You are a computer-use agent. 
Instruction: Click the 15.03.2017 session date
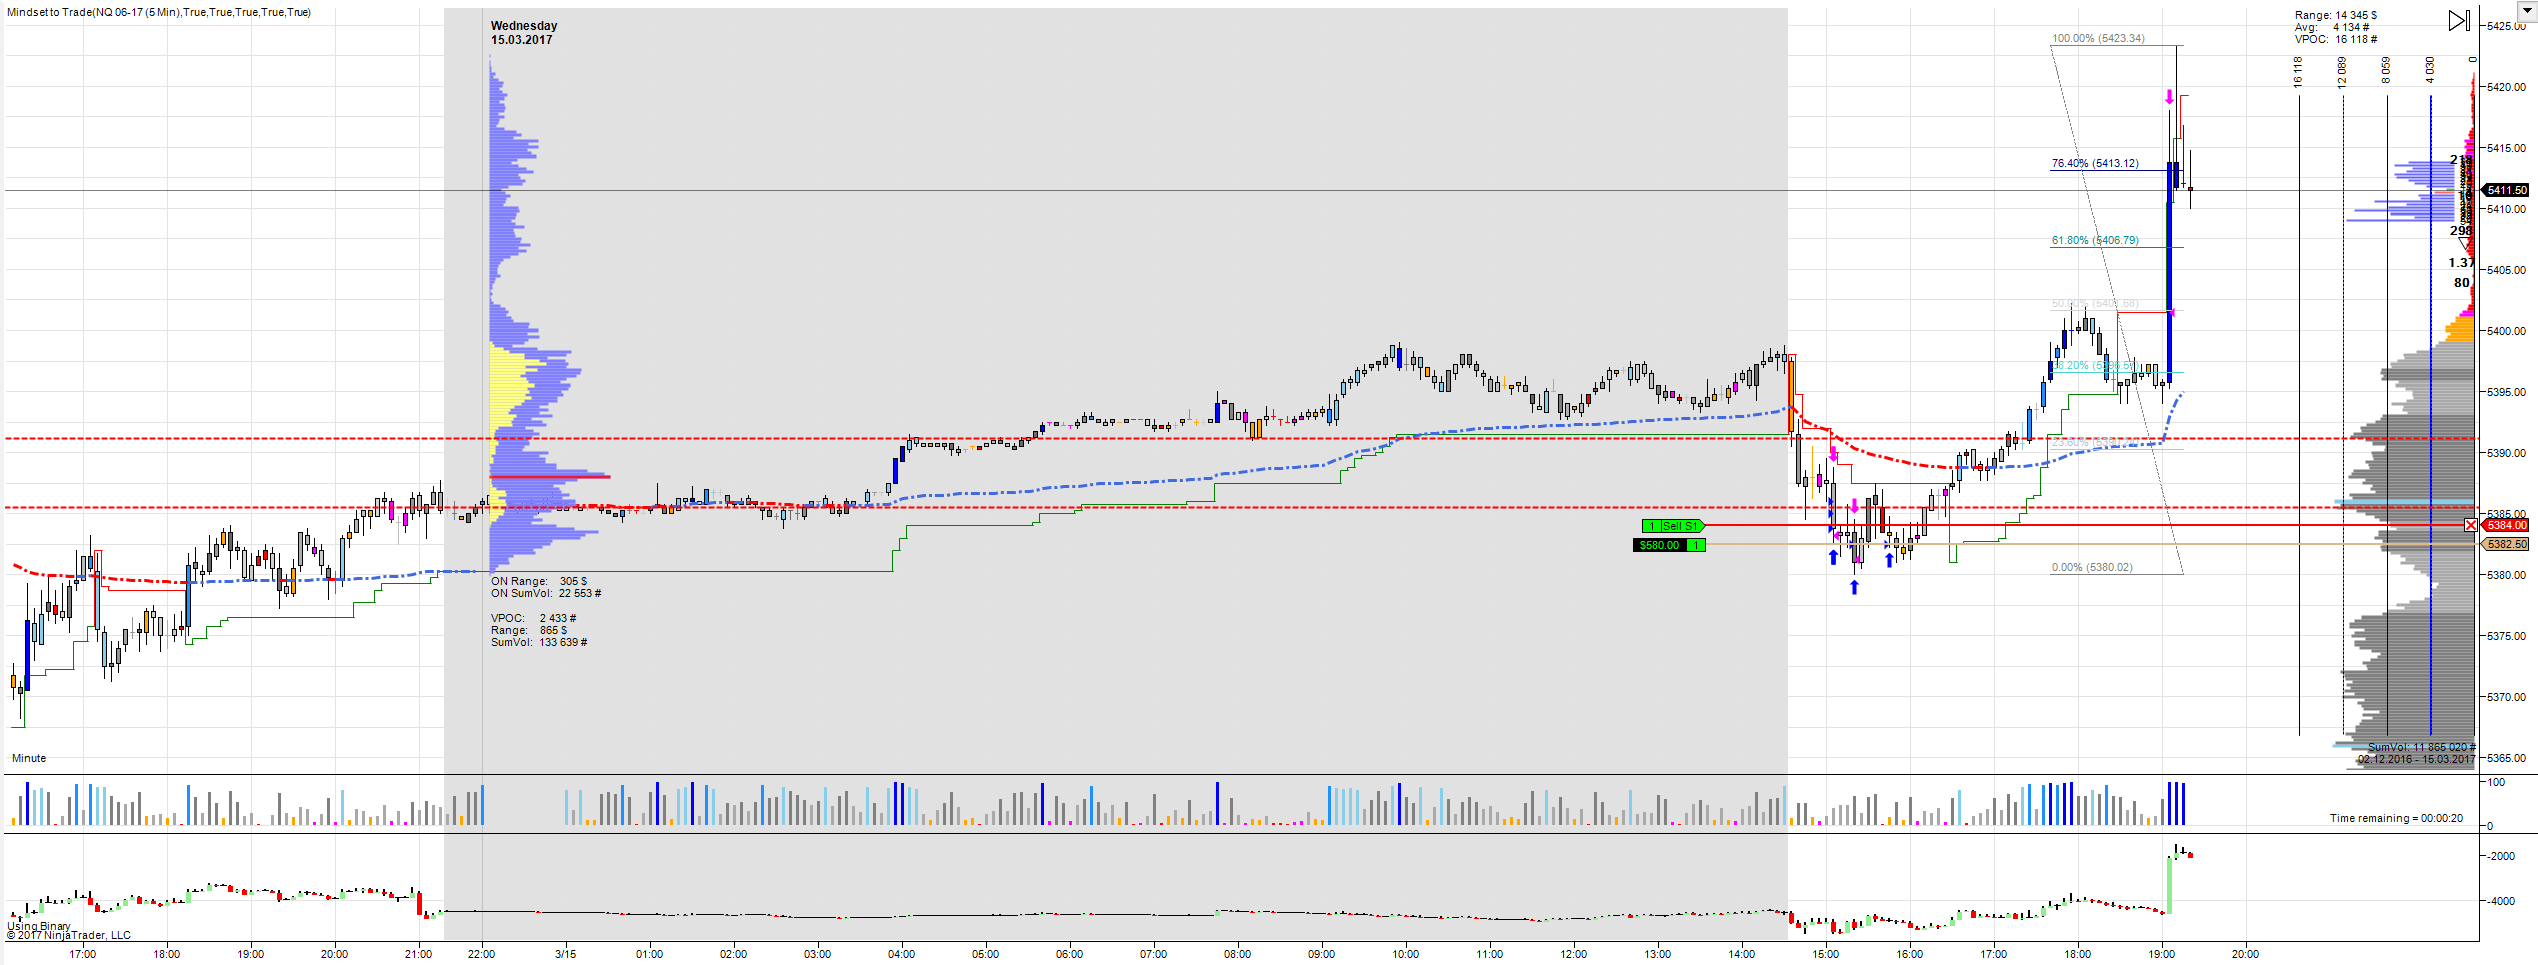521,40
